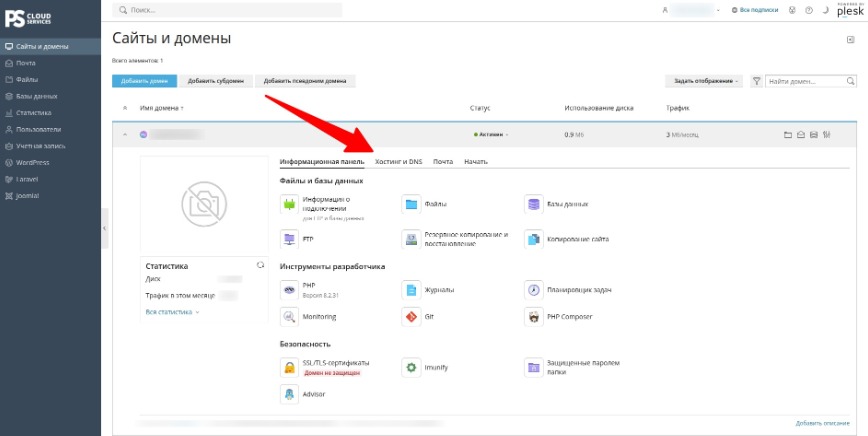
Task: Open the PHP settings icon
Action: (290, 289)
